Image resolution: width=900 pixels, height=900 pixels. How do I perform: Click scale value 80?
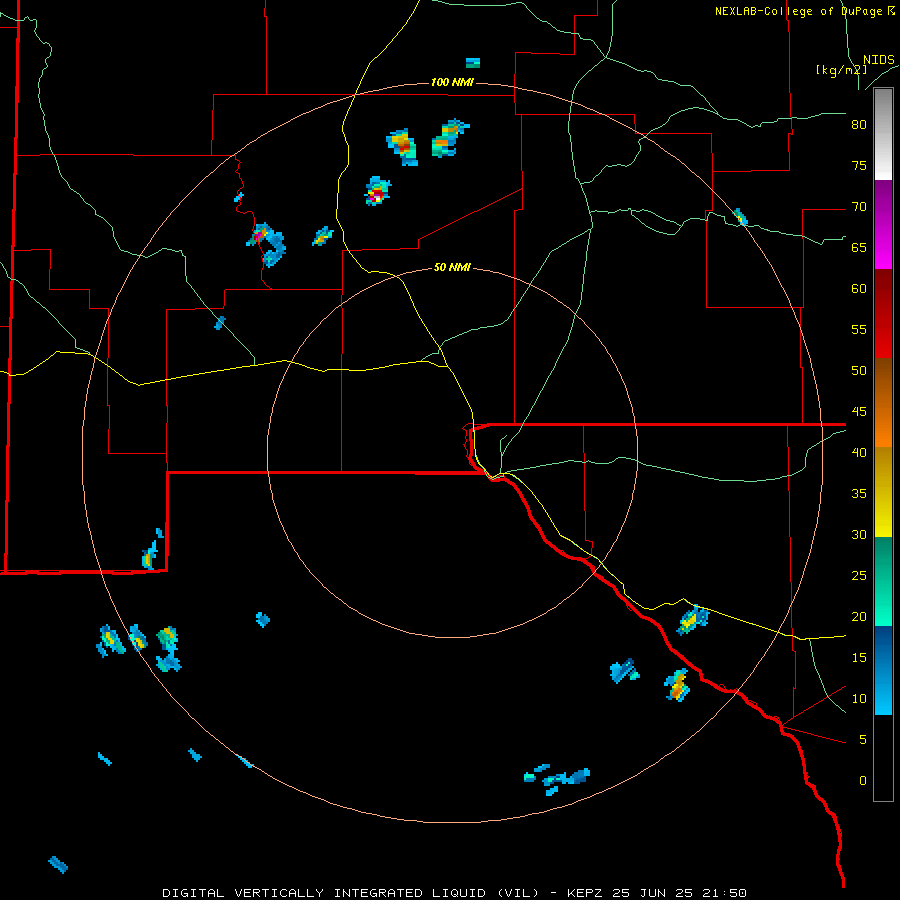click(859, 125)
